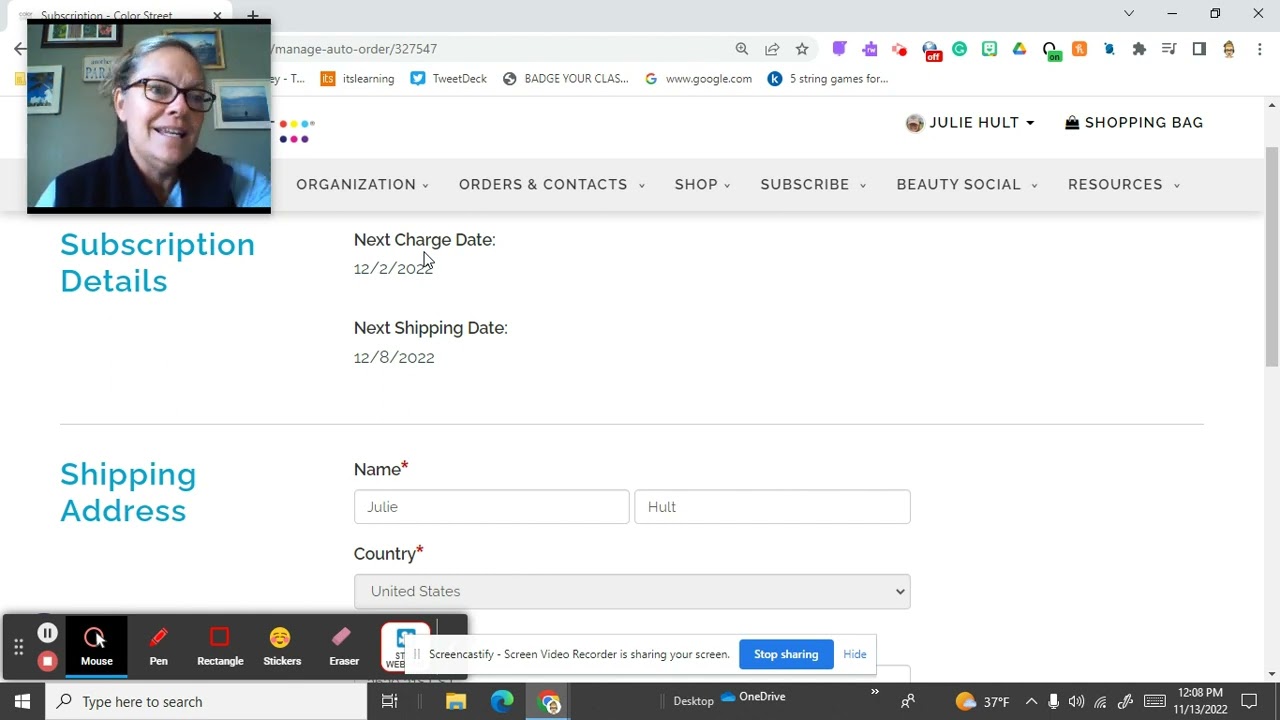
Task: Open the www.google.com bookmark
Action: click(x=698, y=78)
